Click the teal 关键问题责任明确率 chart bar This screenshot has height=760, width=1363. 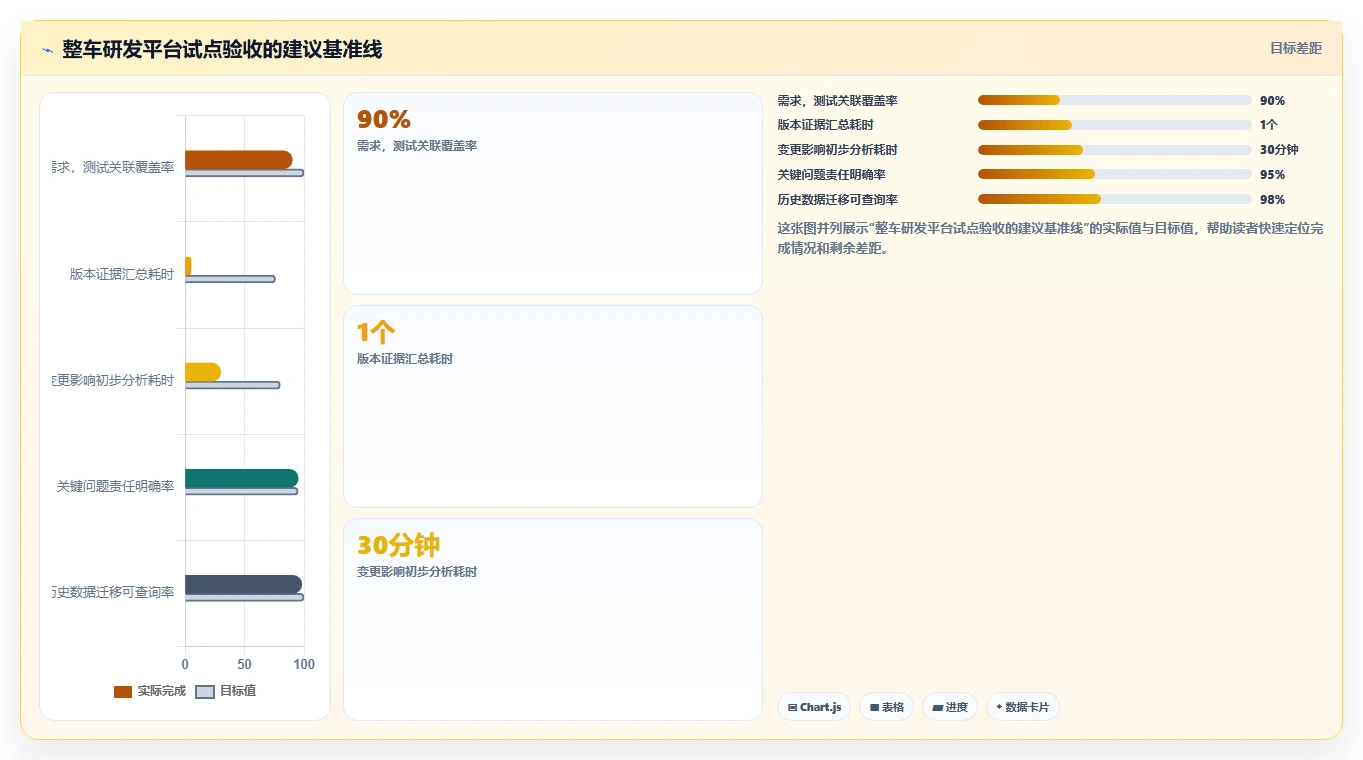(x=241, y=478)
